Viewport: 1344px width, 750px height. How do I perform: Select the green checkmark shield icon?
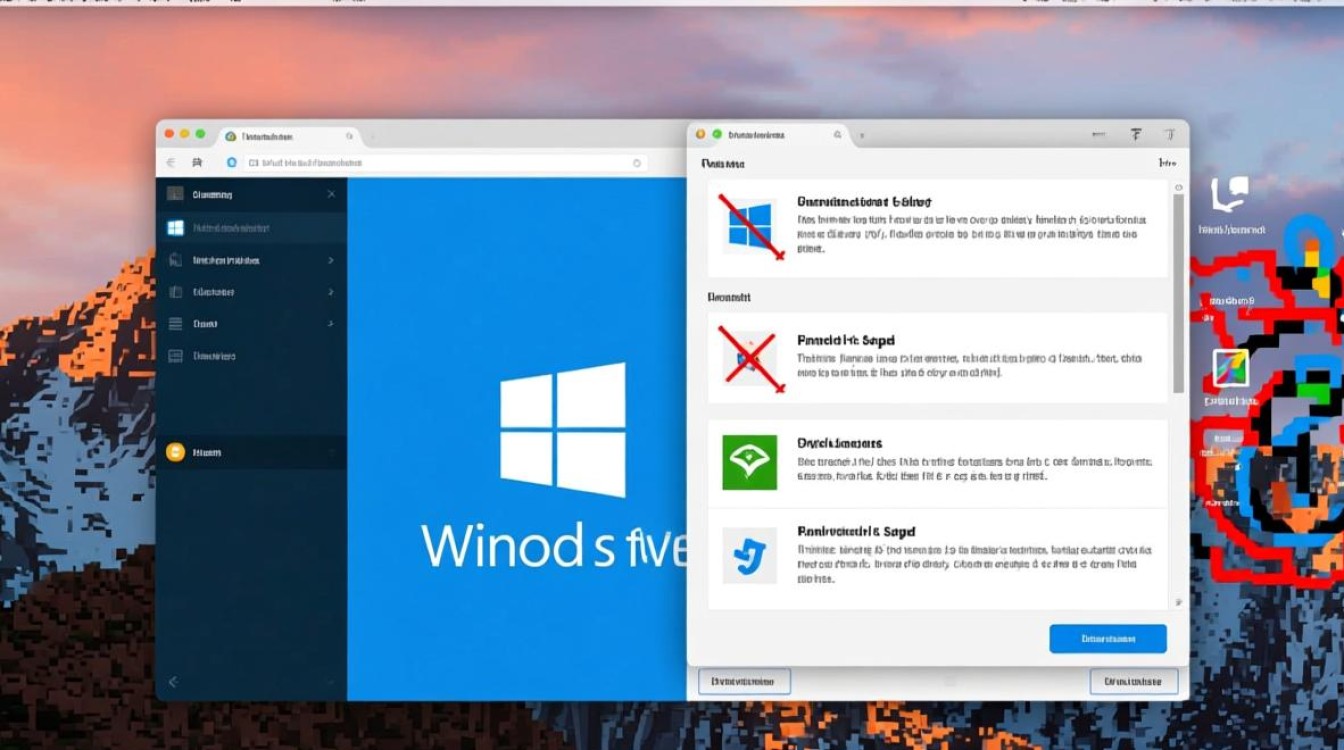pyautogui.click(x=748, y=462)
